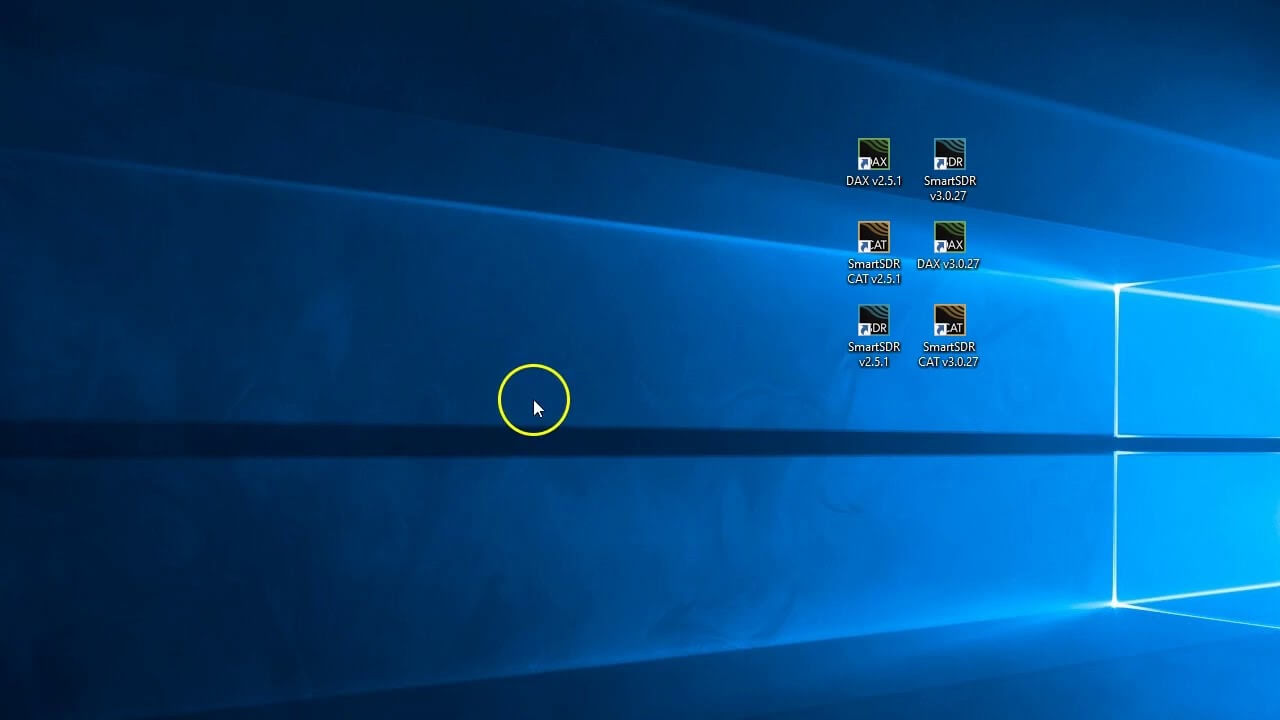1280x720 pixels.
Task: Click the SmartSDR CAT v2.5.1 caption
Action: [x=874, y=271]
